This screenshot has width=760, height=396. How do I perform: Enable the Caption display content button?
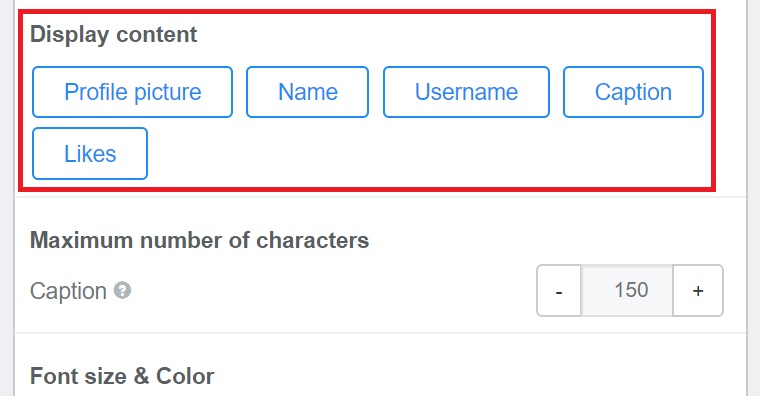point(633,92)
